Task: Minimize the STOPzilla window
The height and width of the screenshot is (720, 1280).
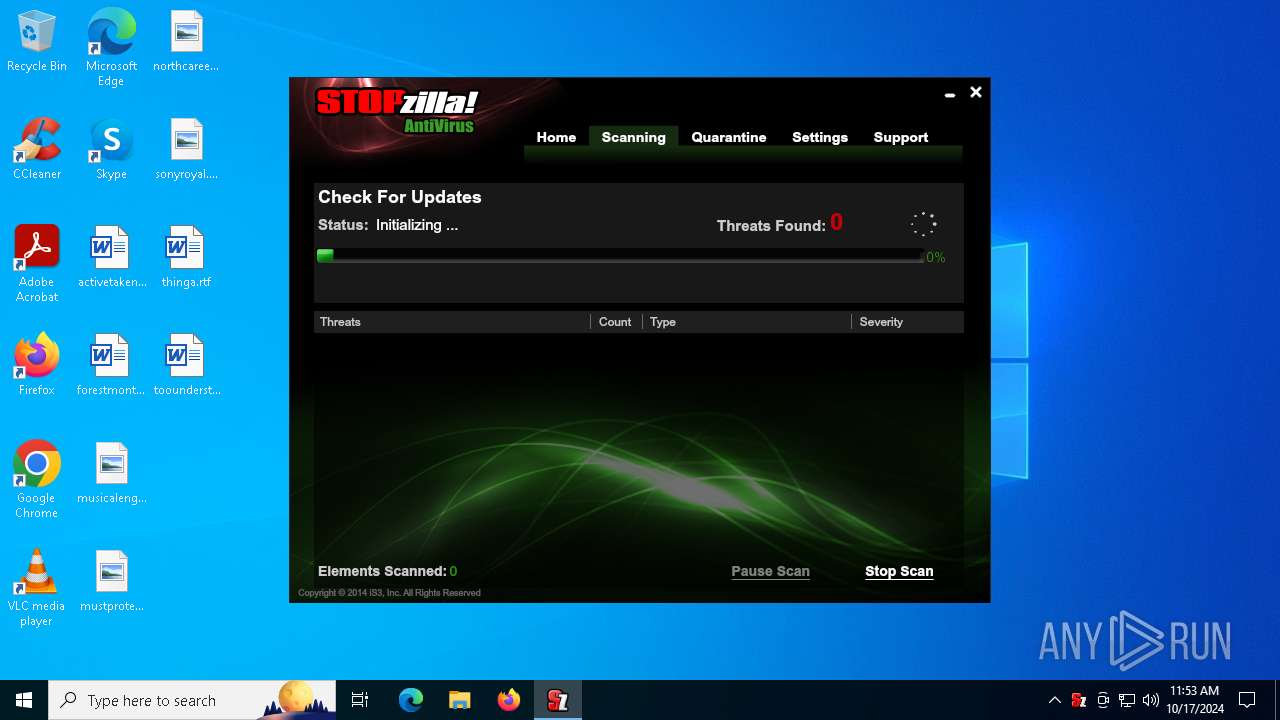Action: click(950, 93)
